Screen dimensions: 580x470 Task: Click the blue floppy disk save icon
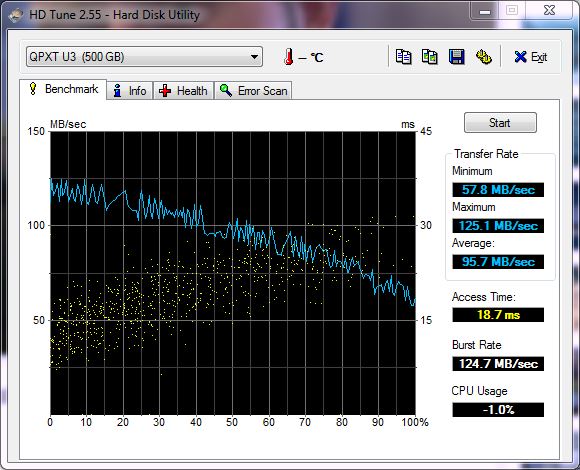pyautogui.click(x=456, y=57)
